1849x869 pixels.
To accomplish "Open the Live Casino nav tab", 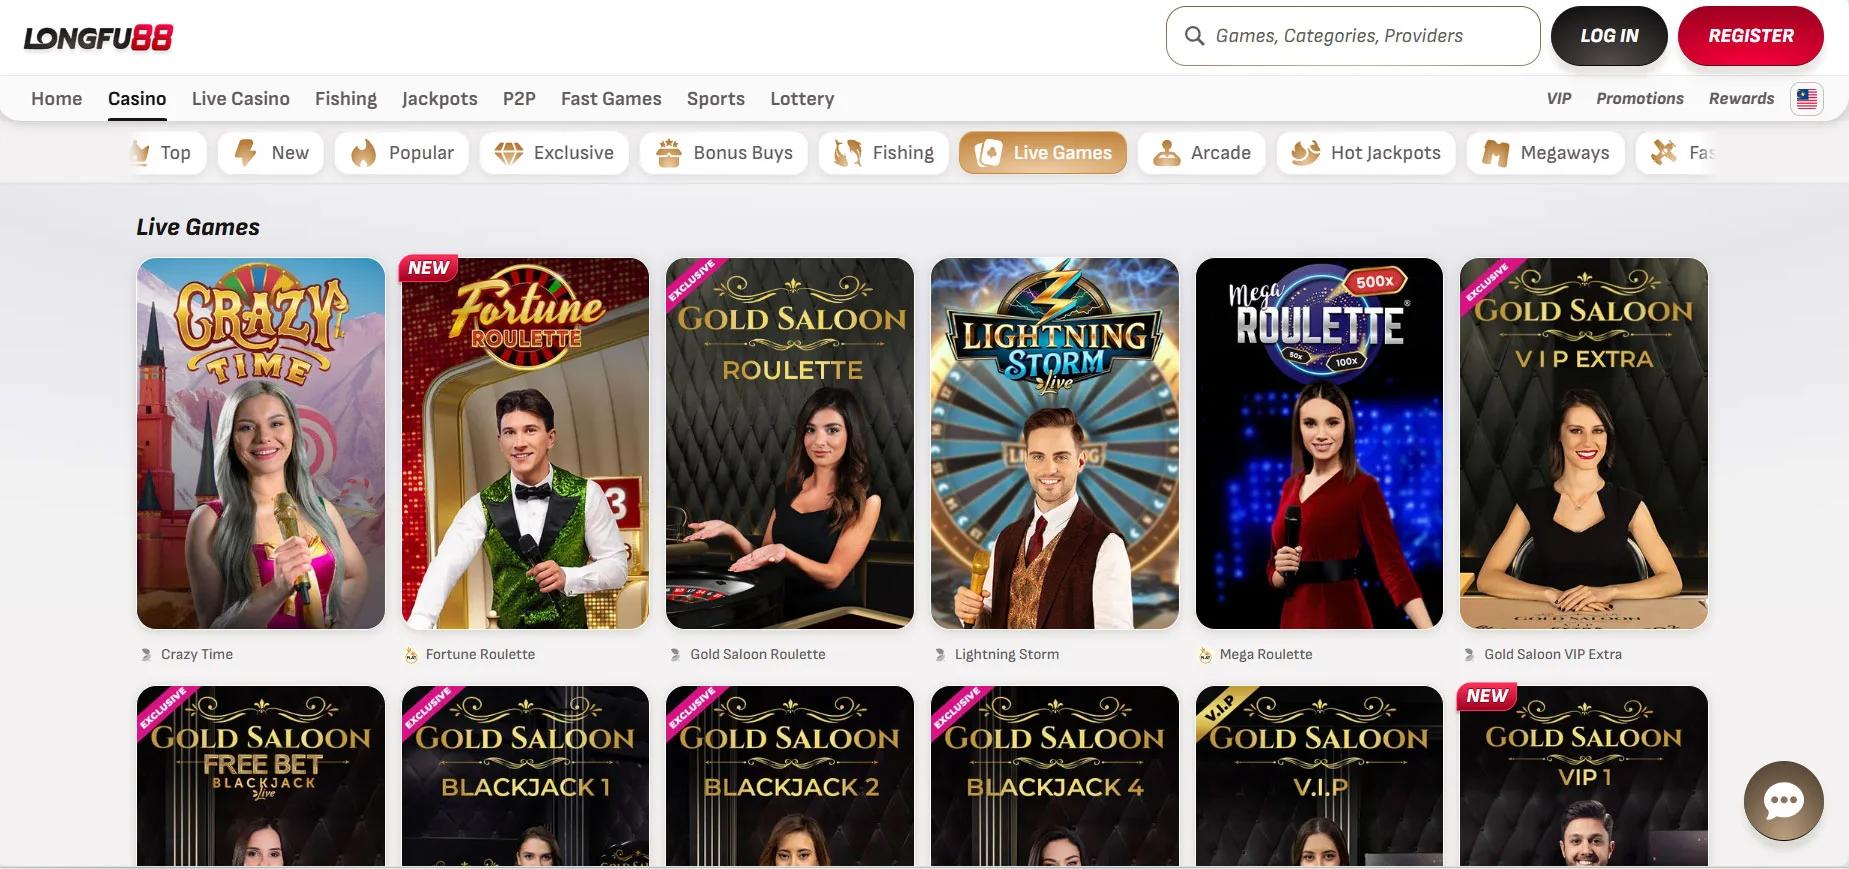I will [241, 99].
